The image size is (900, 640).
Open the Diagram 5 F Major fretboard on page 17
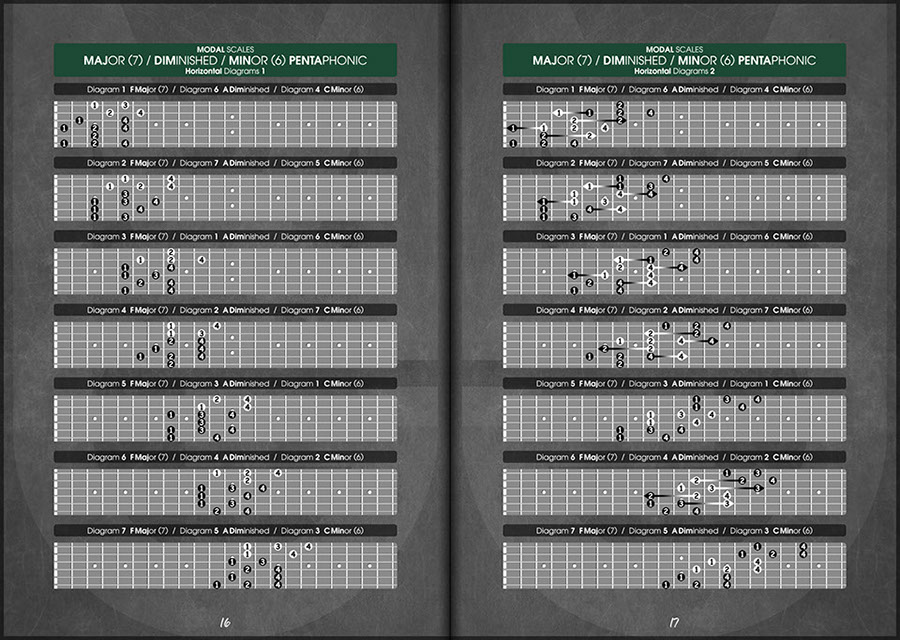[674, 418]
